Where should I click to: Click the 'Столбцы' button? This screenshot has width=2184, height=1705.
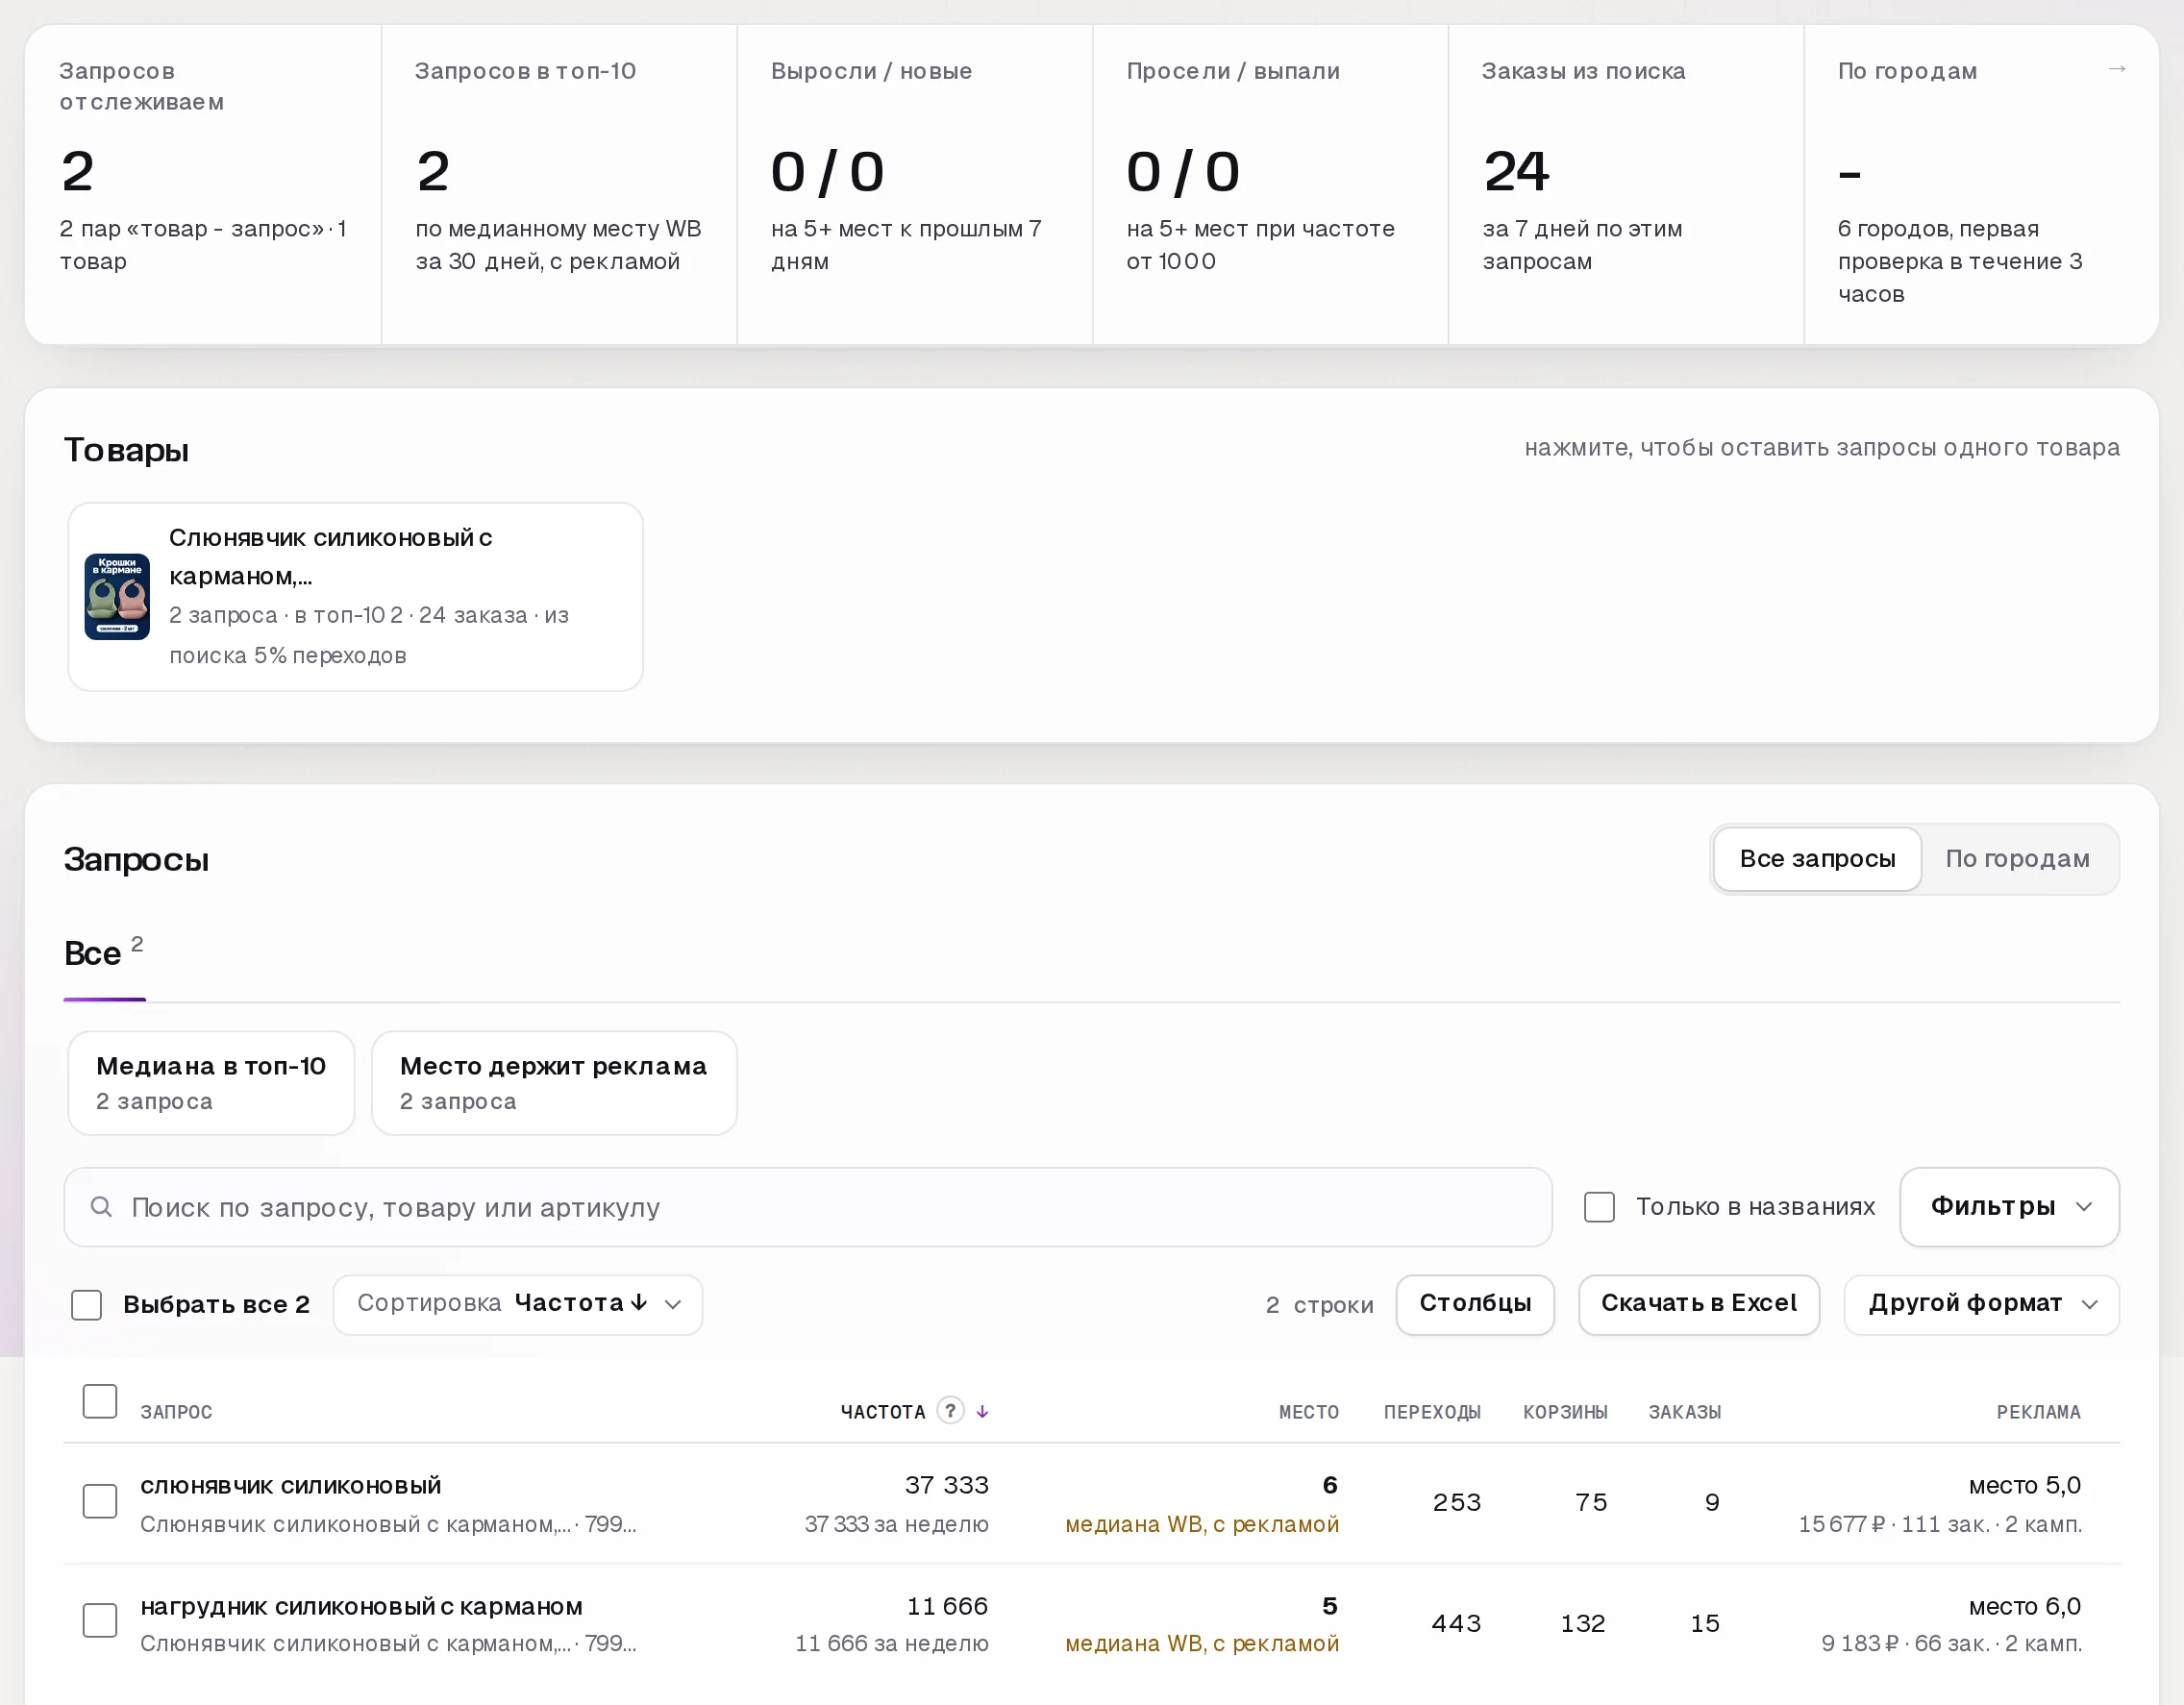[x=1475, y=1304]
